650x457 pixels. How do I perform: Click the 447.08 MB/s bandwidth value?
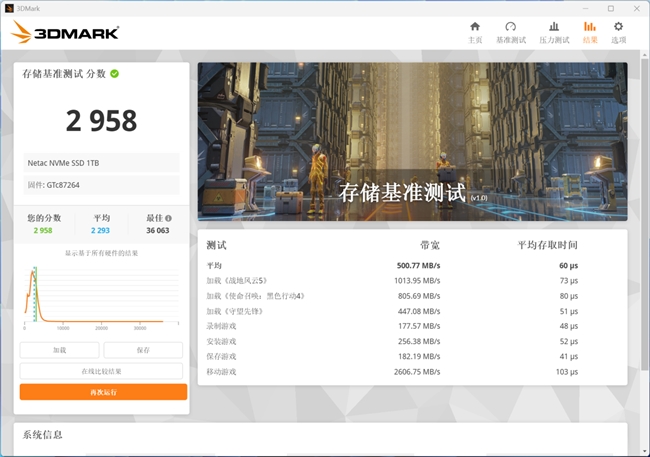pyautogui.click(x=419, y=311)
